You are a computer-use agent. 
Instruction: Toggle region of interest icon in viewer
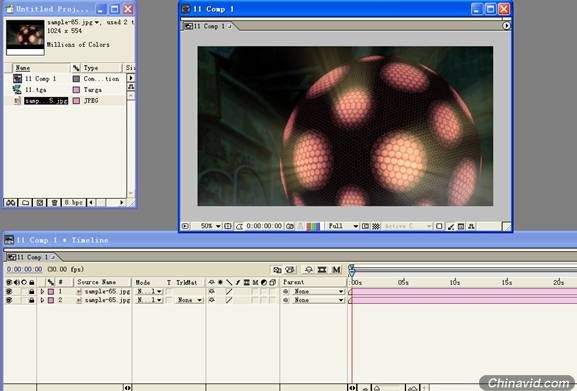(365, 226)
